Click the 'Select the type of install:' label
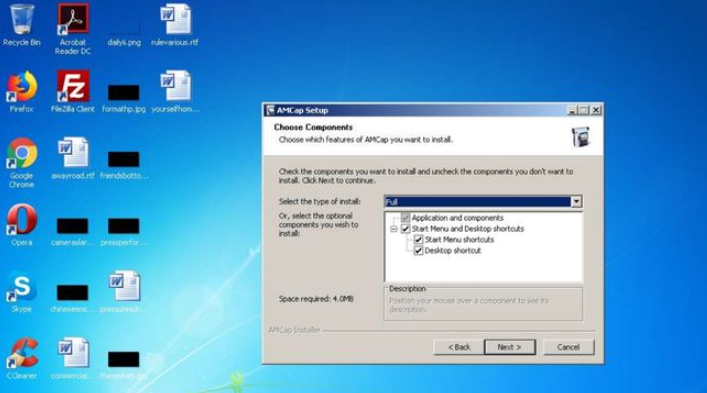707x393 pixels. (319, 201)
